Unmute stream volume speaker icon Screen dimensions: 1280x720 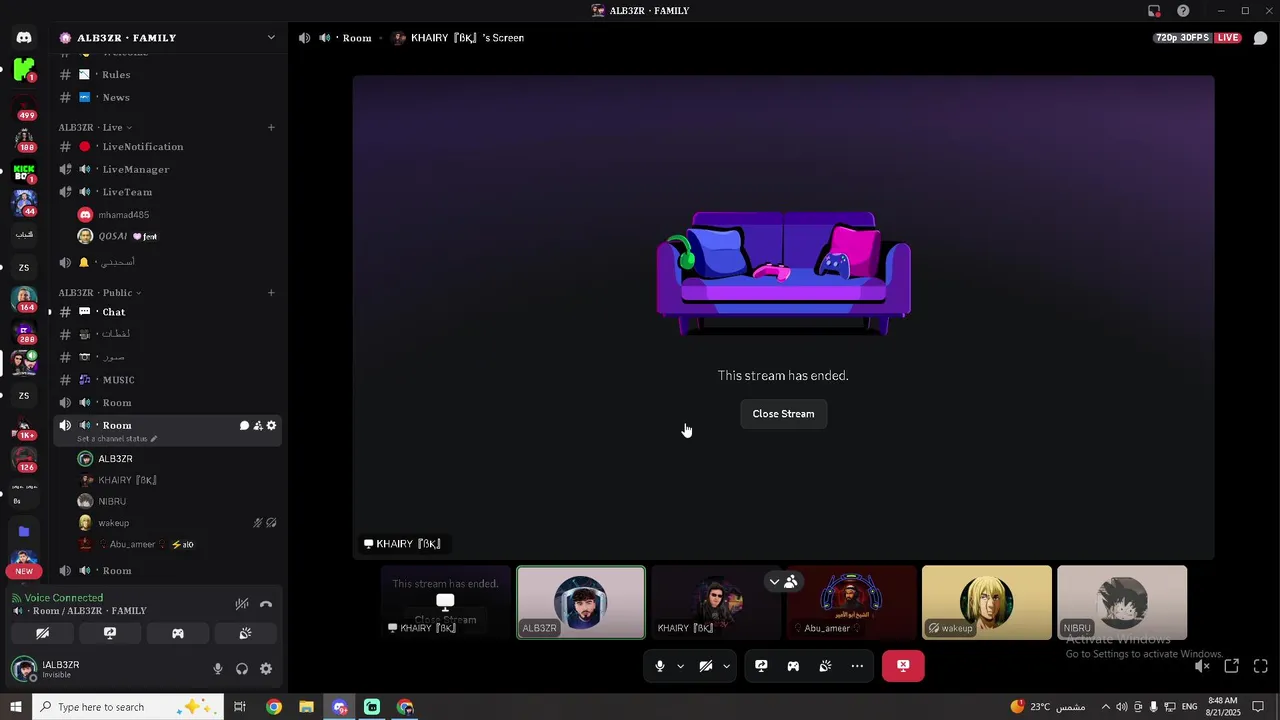[1202, 666]
